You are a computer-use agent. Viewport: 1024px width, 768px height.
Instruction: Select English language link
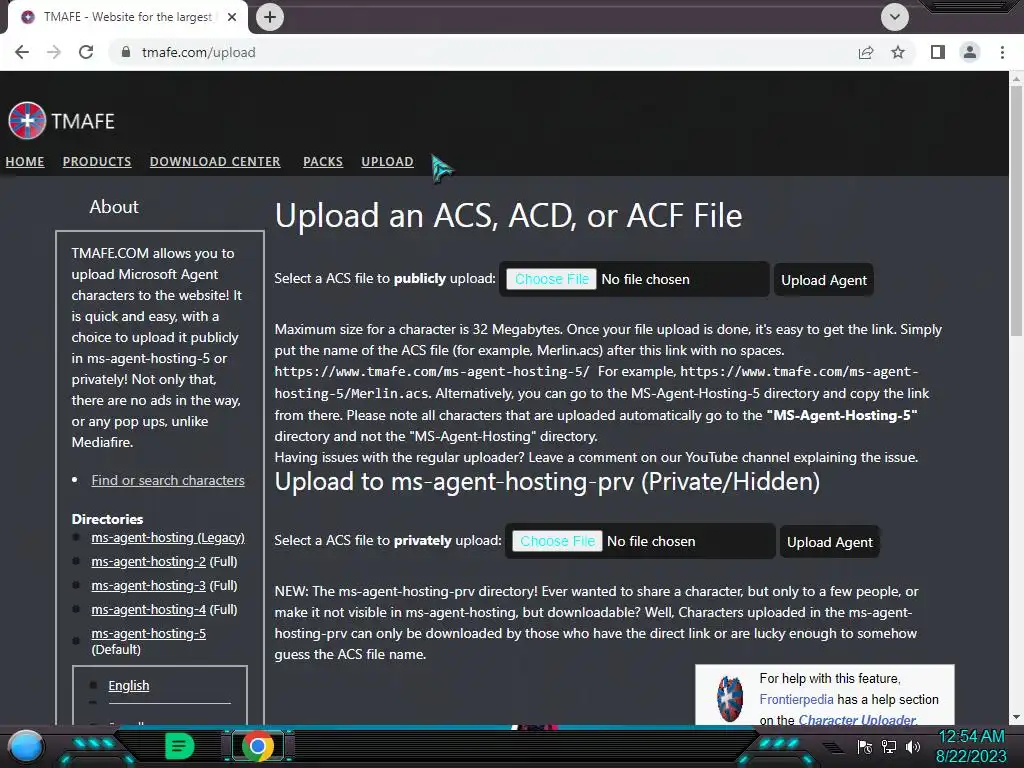click(129, 686)
